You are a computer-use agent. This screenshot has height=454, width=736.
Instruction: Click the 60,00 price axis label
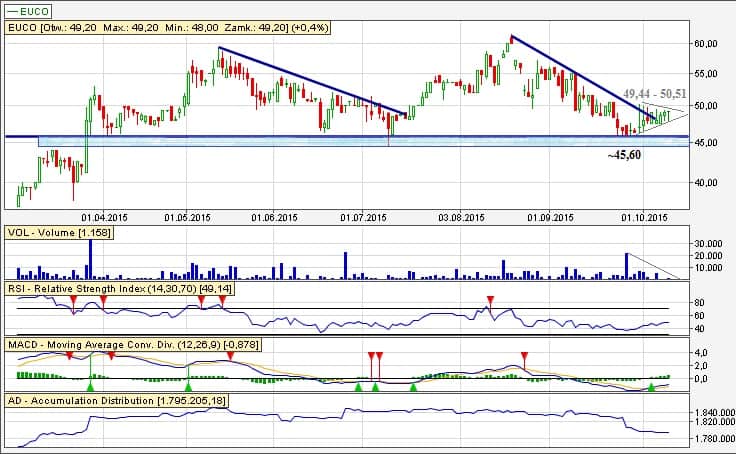pos(706,44)
